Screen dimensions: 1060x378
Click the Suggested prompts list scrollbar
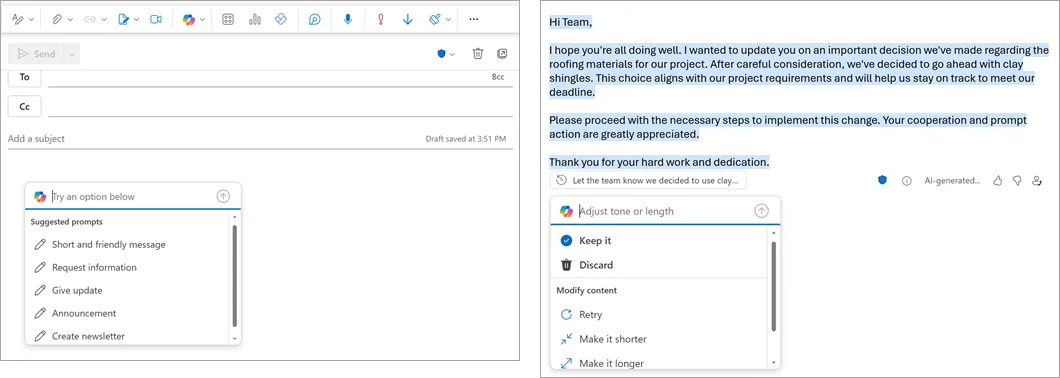pyautogui.click(x=235, y=276)
